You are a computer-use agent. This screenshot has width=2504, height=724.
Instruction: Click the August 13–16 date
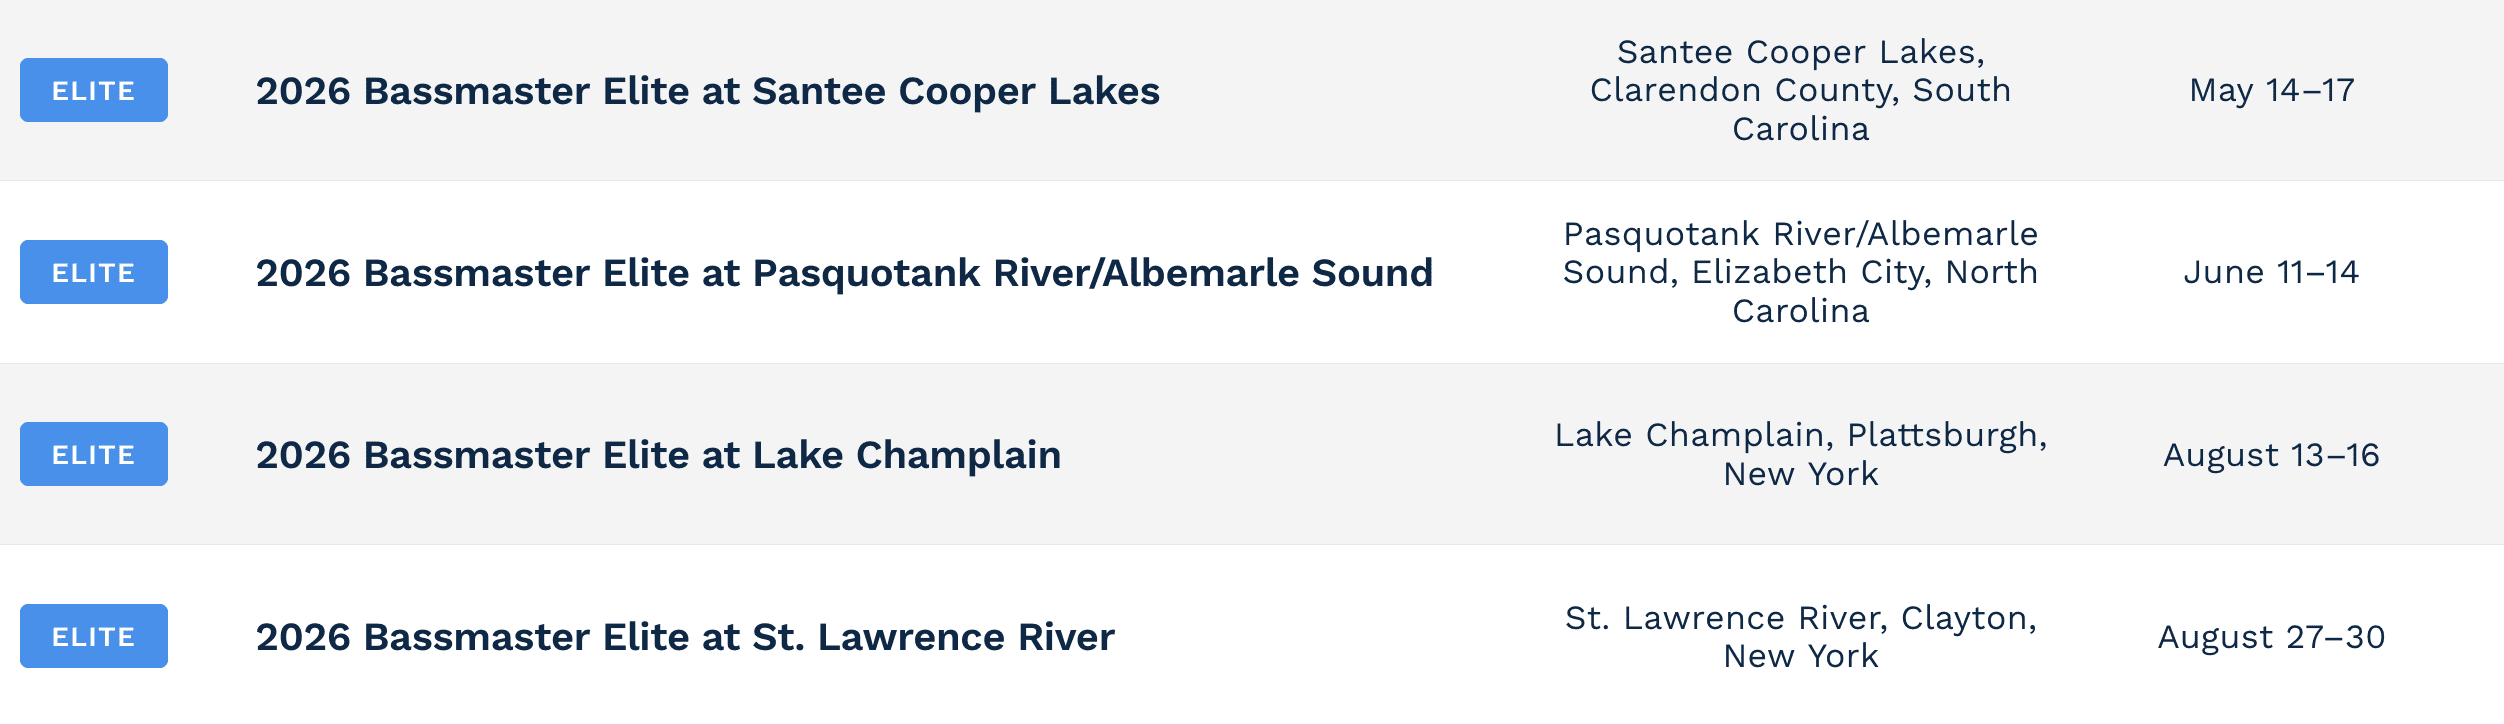(x=2271, y=455)
